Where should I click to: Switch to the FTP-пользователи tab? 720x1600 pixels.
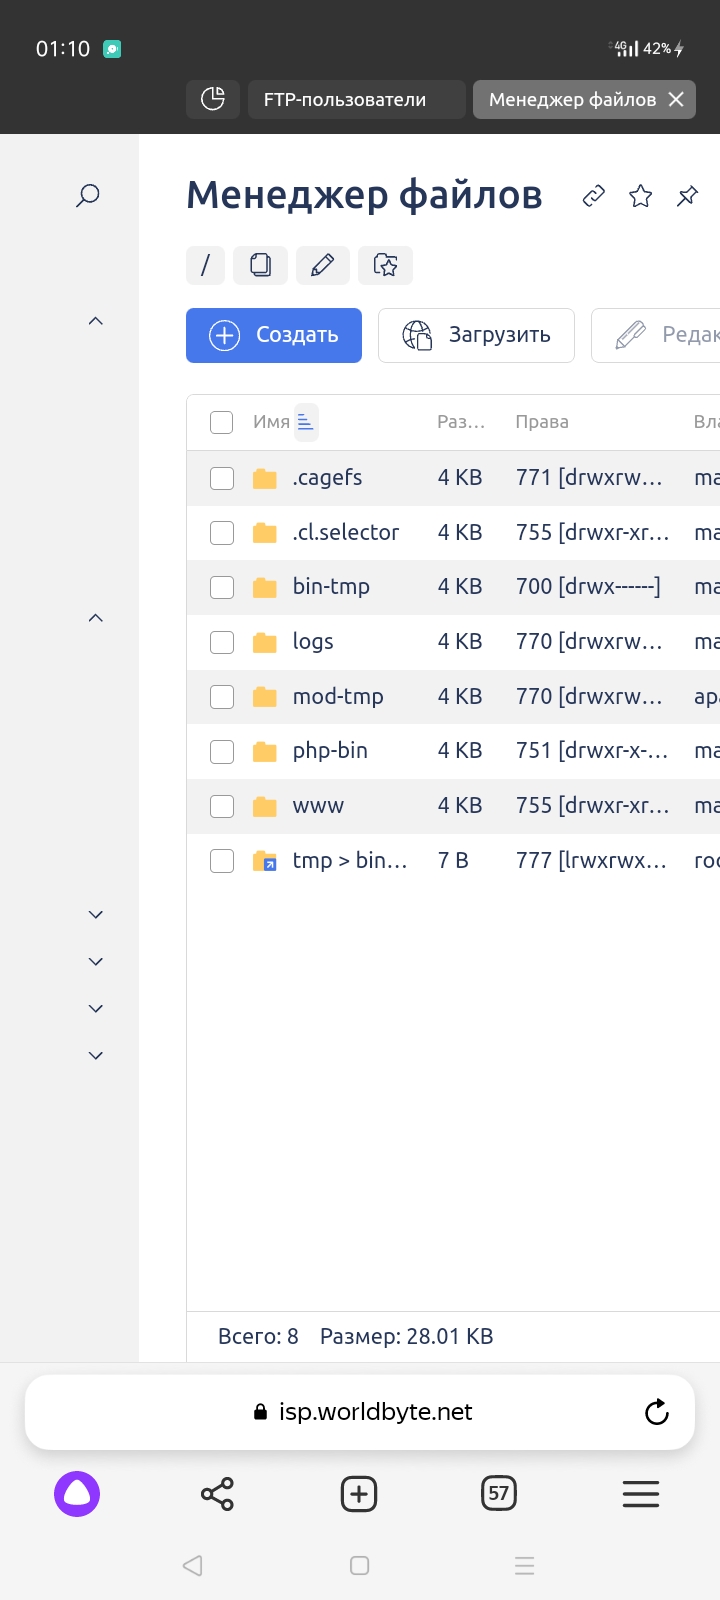(x=345, y=99)
